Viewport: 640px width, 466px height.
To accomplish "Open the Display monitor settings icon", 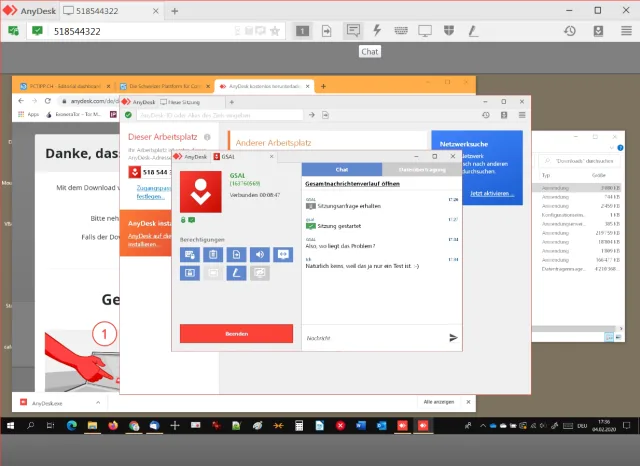I will pyautogui.click(x=425, y=31).
